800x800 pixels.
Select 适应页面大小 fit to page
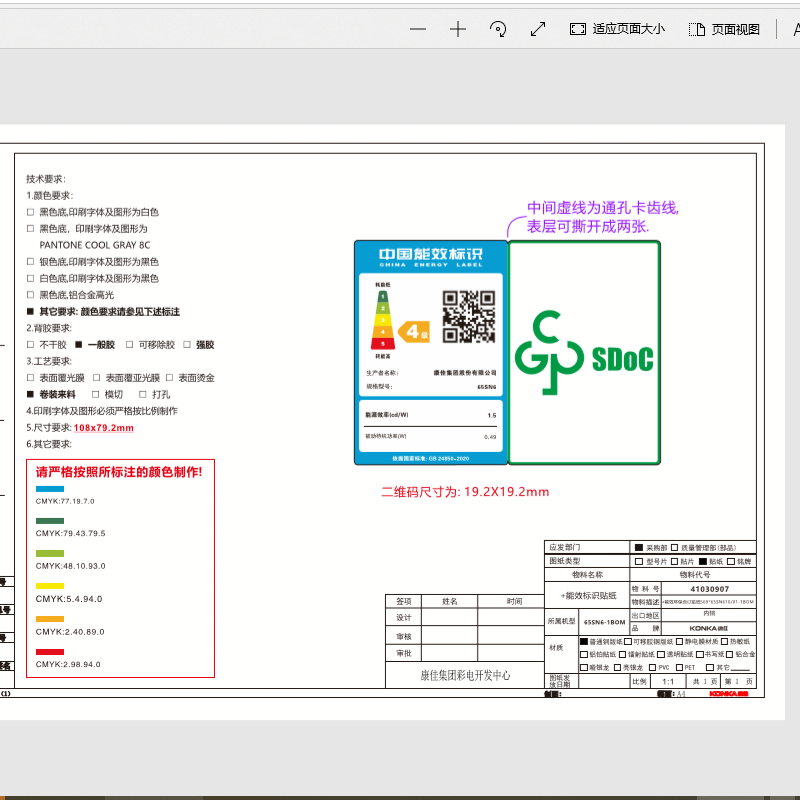tap(617, 29)
